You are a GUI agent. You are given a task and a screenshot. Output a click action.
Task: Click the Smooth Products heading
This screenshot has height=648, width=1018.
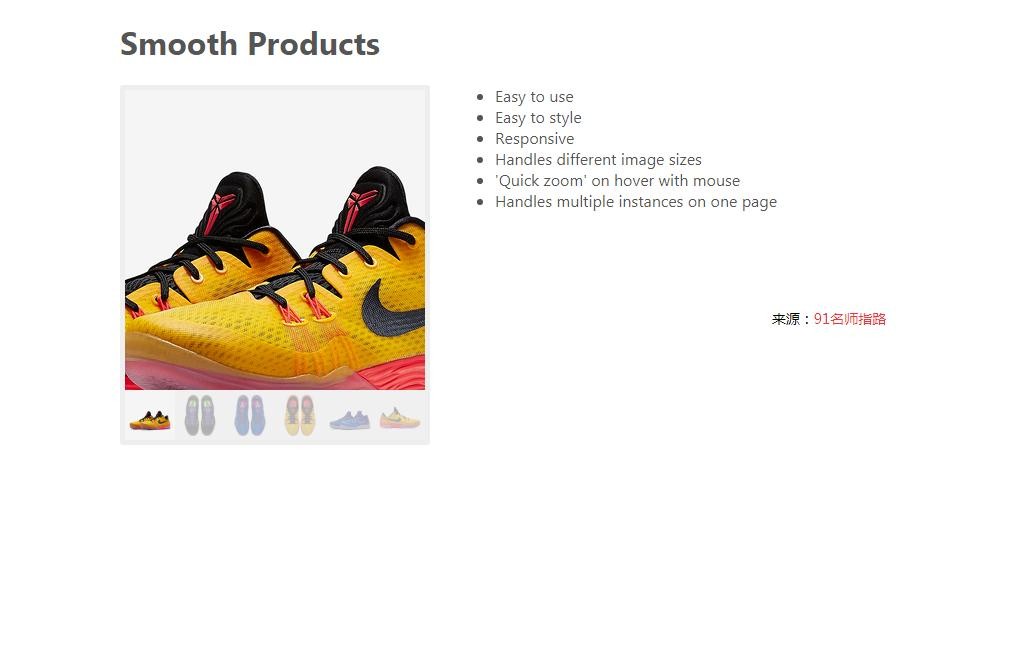[x=250, y=44]
